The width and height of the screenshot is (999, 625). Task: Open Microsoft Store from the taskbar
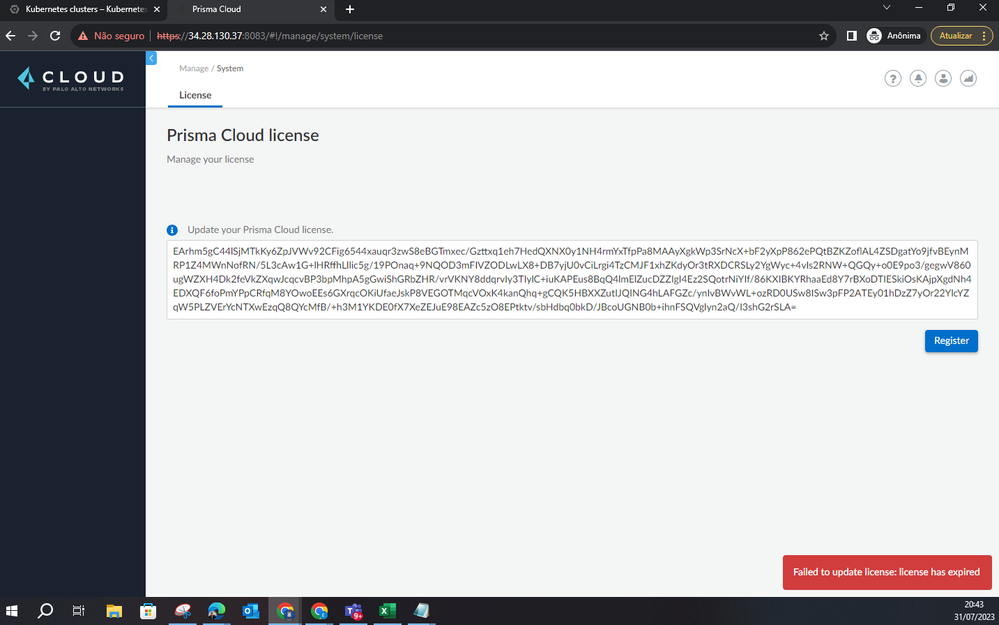point(148,611)
